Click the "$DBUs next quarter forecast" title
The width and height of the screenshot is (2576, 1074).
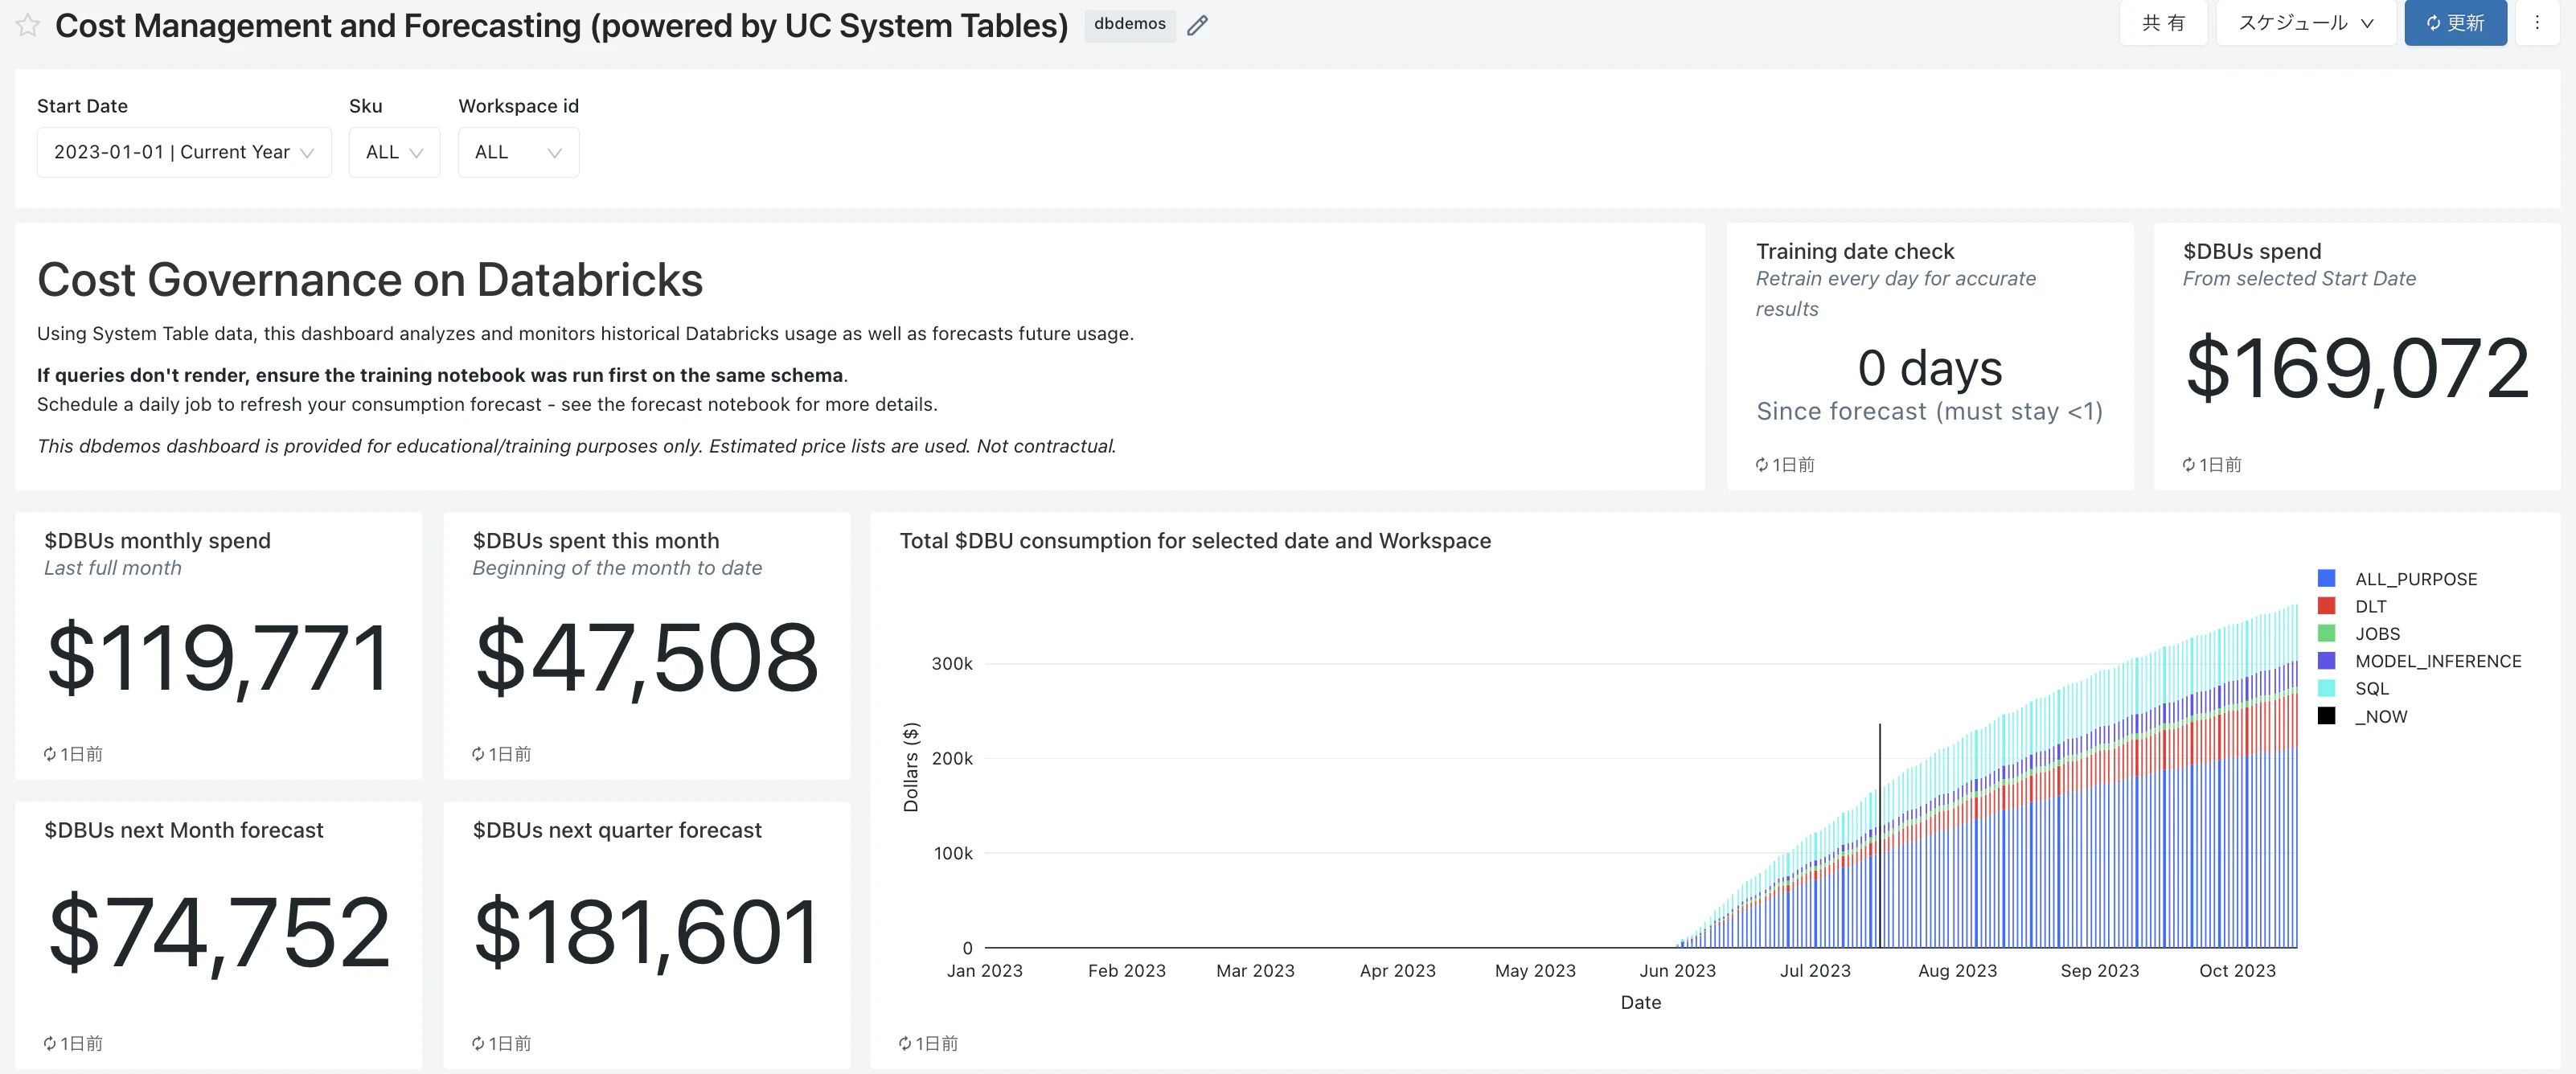pyautogui.click(x=617, y=830)
